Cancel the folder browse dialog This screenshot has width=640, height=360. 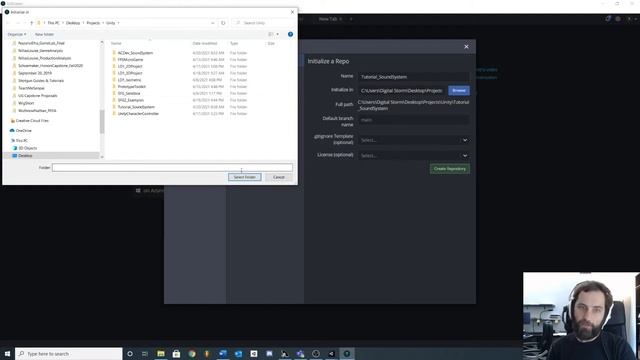click(279, 177)
